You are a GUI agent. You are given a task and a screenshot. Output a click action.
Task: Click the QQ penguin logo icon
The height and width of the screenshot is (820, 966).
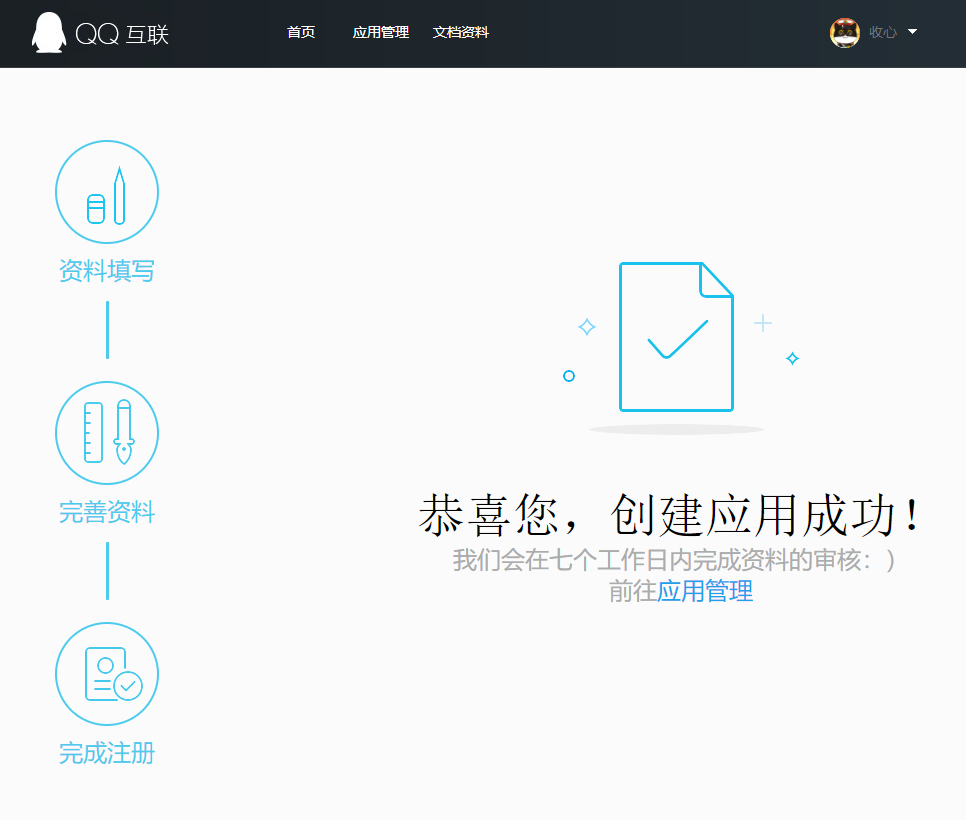pos(48,33)
